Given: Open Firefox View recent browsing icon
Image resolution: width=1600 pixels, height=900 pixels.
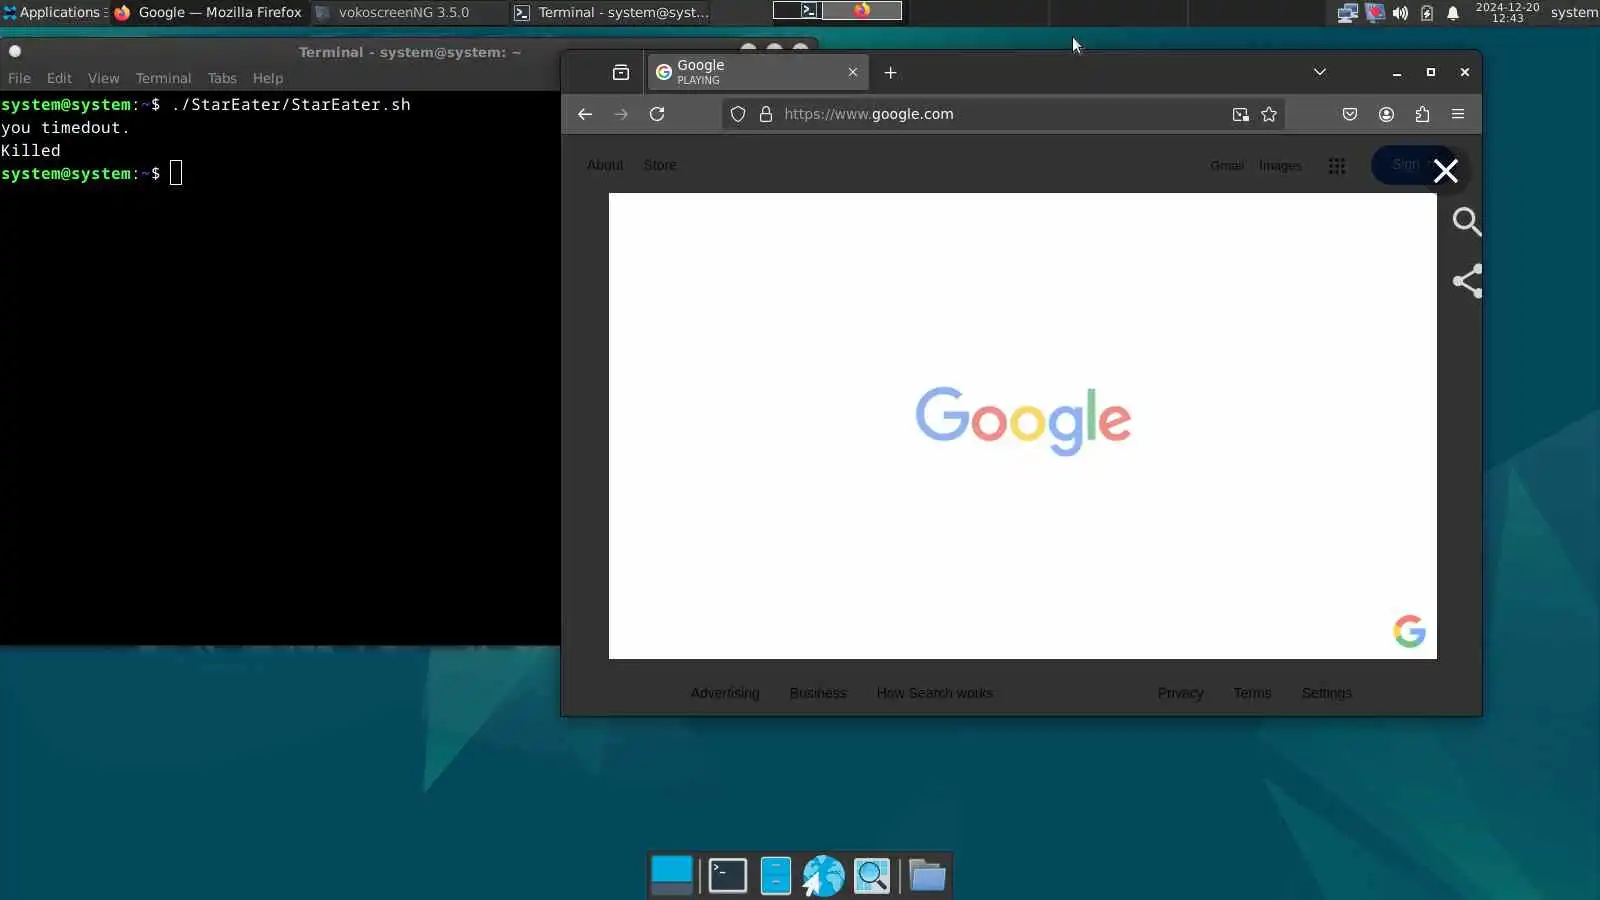Looking at the screenshot, I should 620,73.
